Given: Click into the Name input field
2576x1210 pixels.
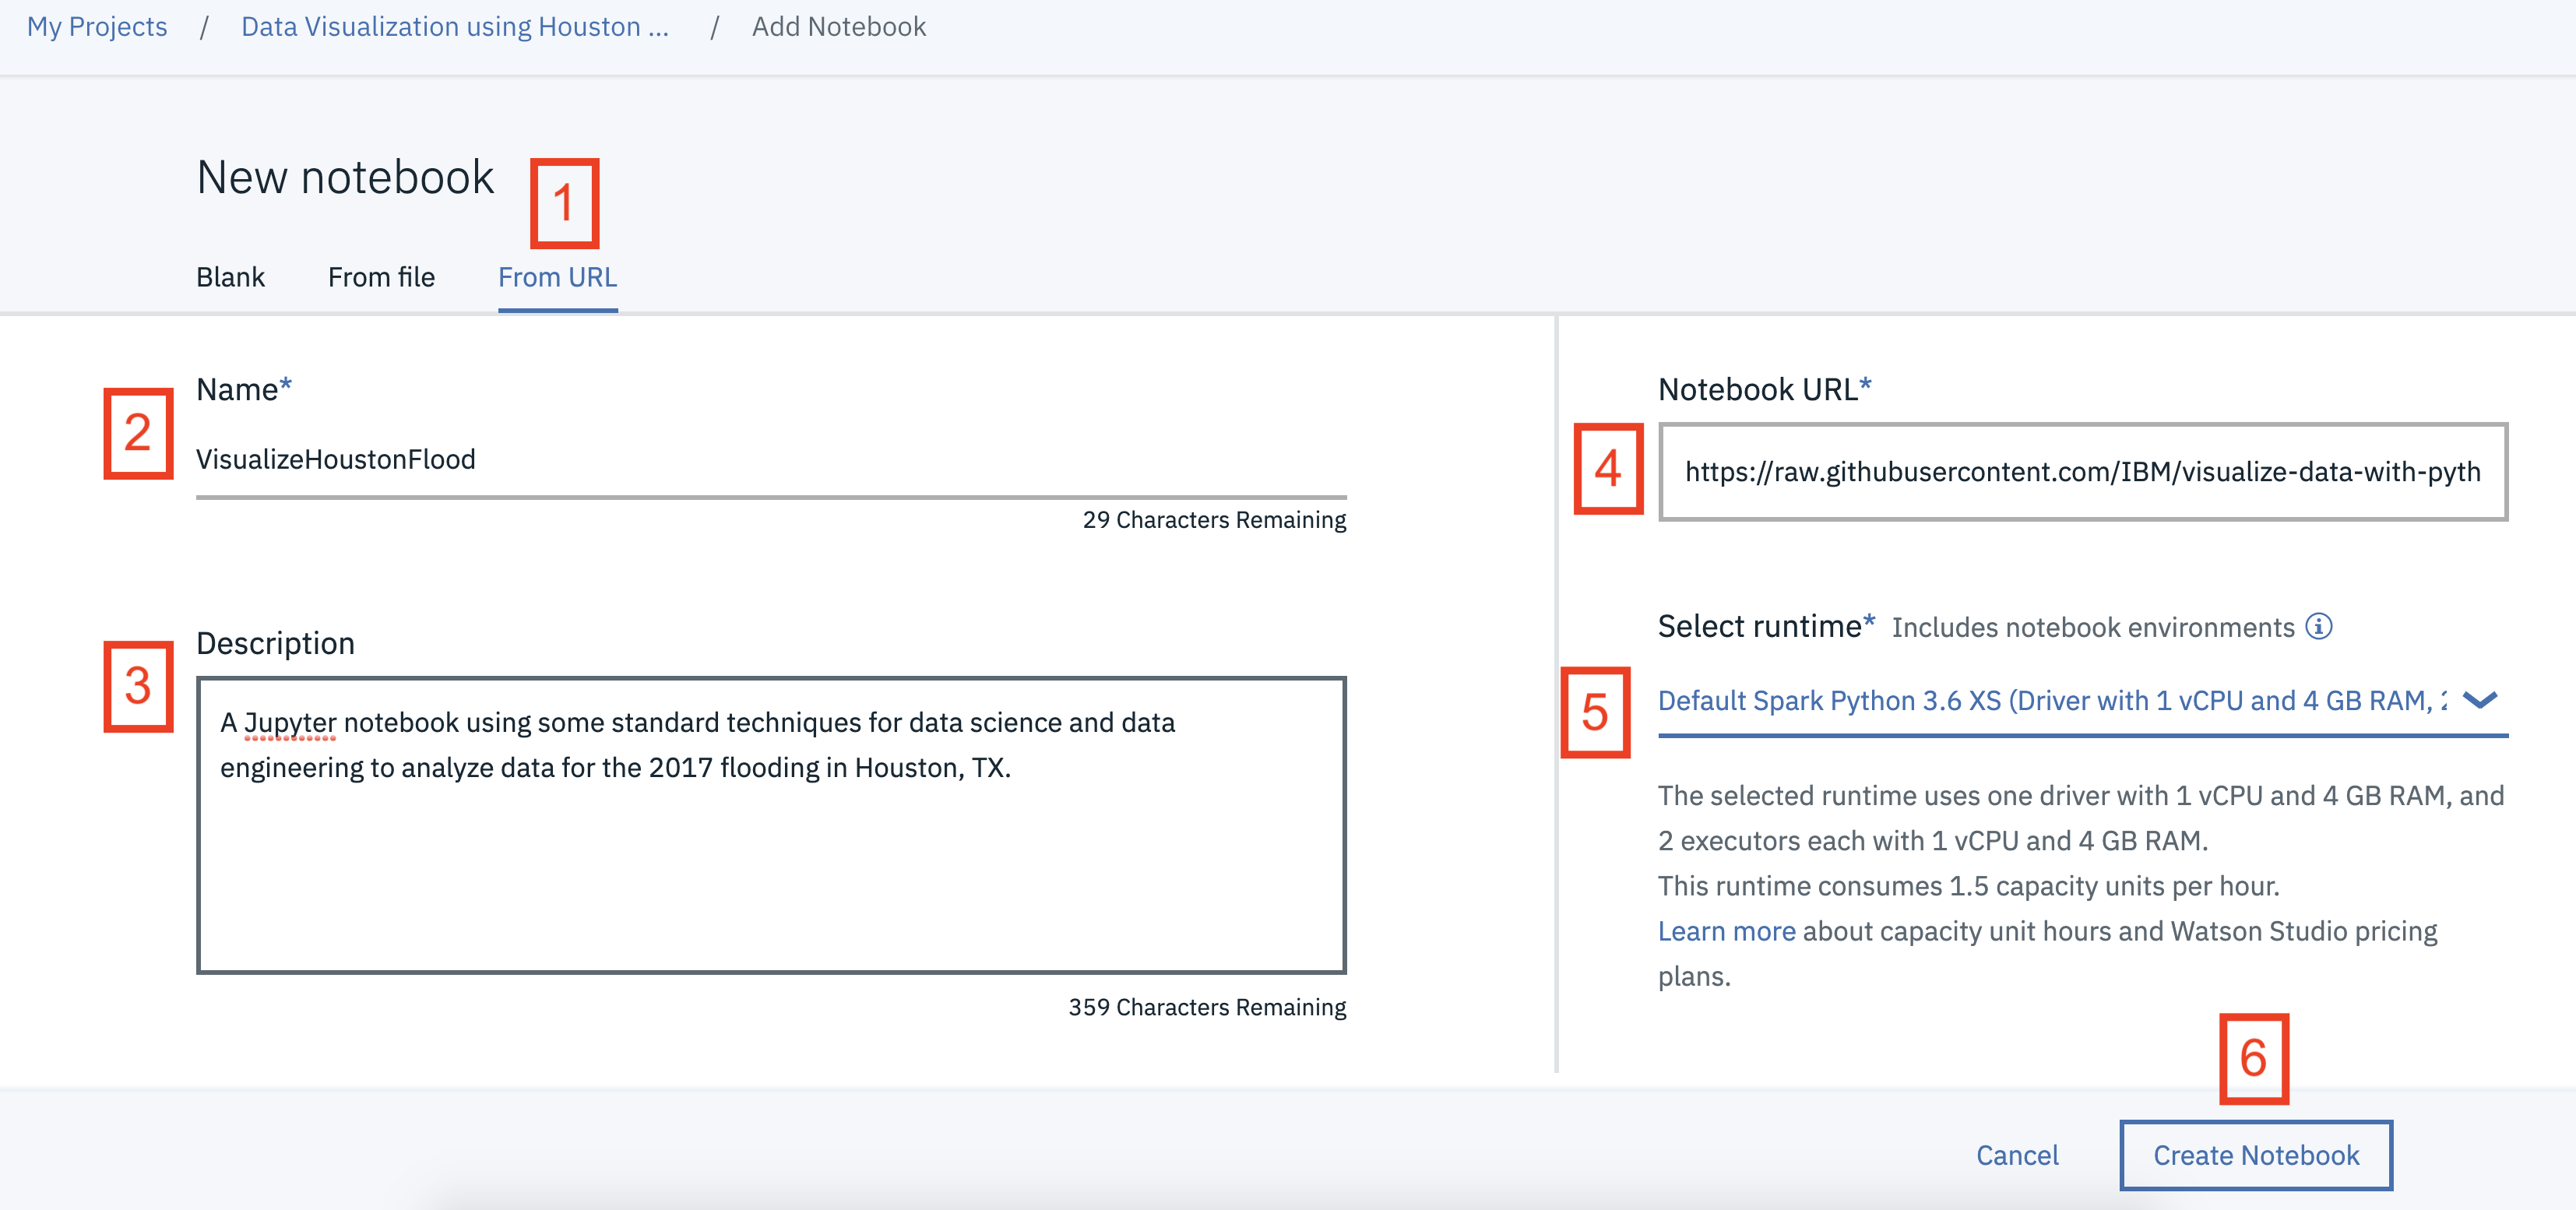Looking at the screenshot, I should point(770,460).
